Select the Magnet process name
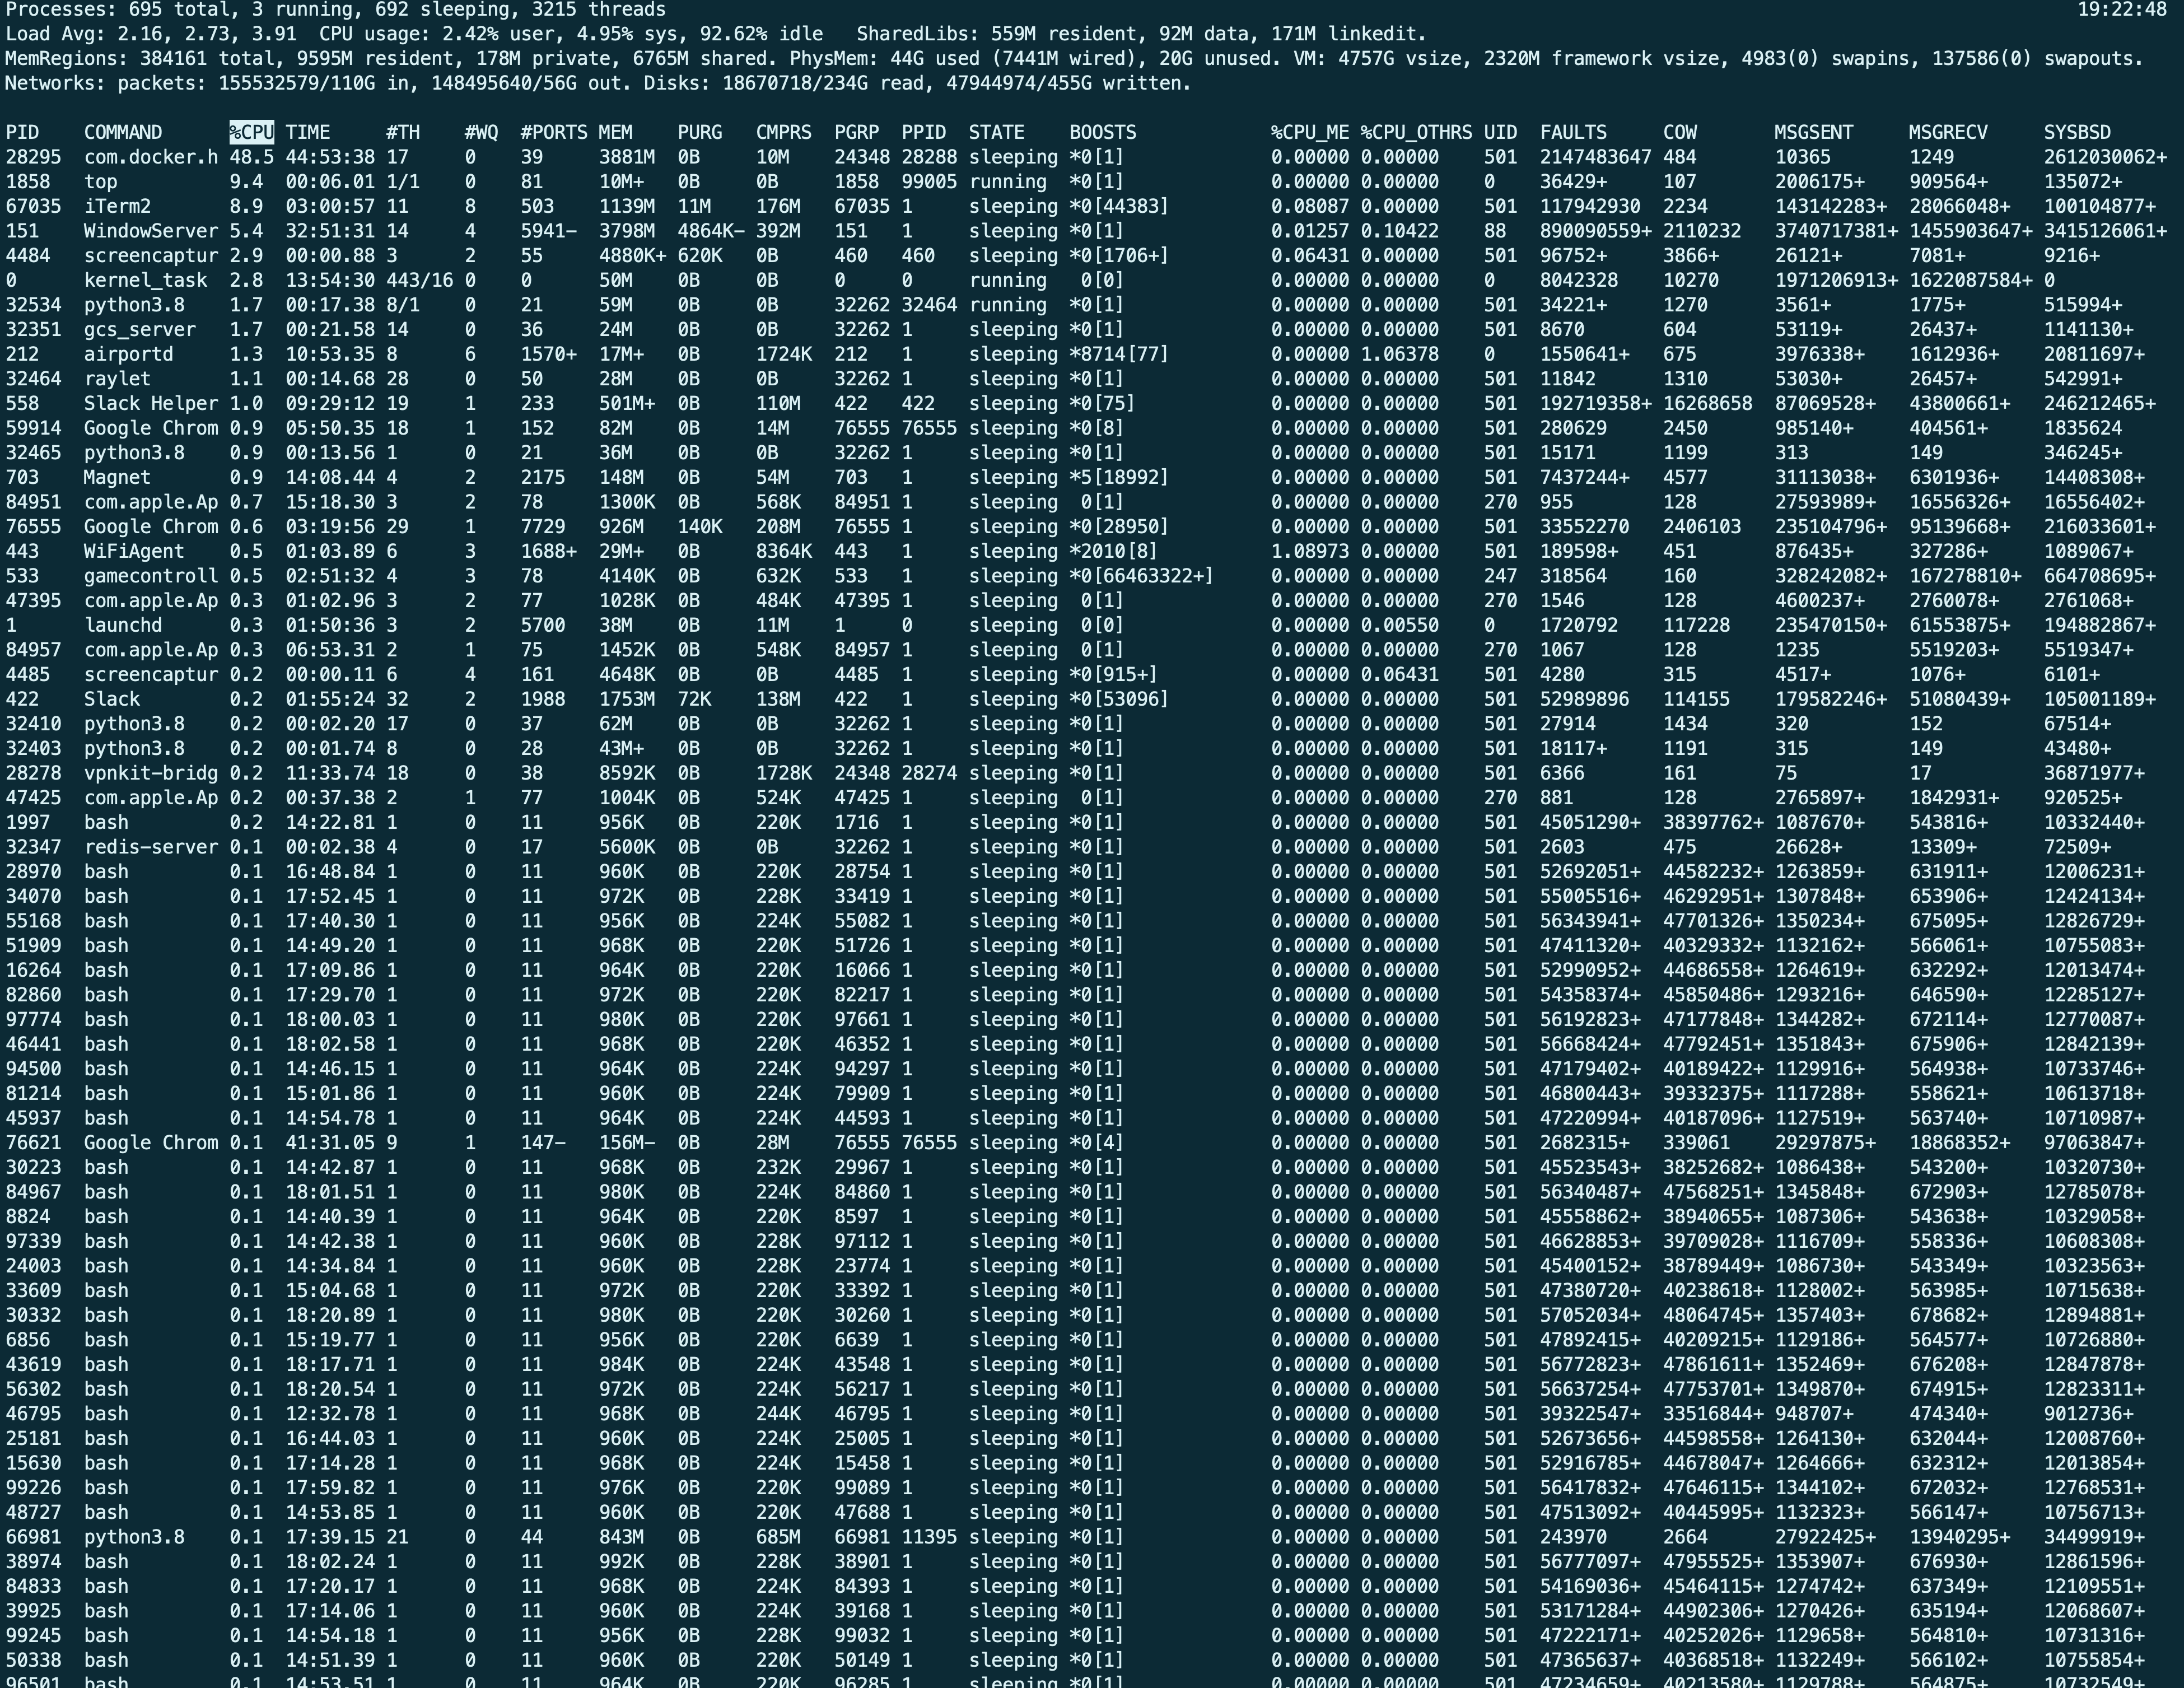The image size is (2184, 1688). (117, 477)
